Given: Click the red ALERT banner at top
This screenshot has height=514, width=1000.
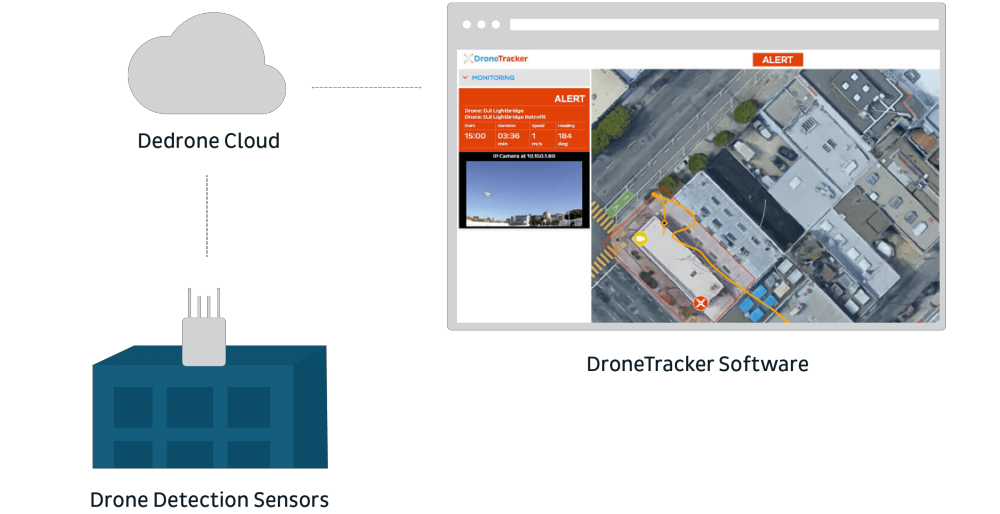Looking at the screenshot, I should 777,60.
